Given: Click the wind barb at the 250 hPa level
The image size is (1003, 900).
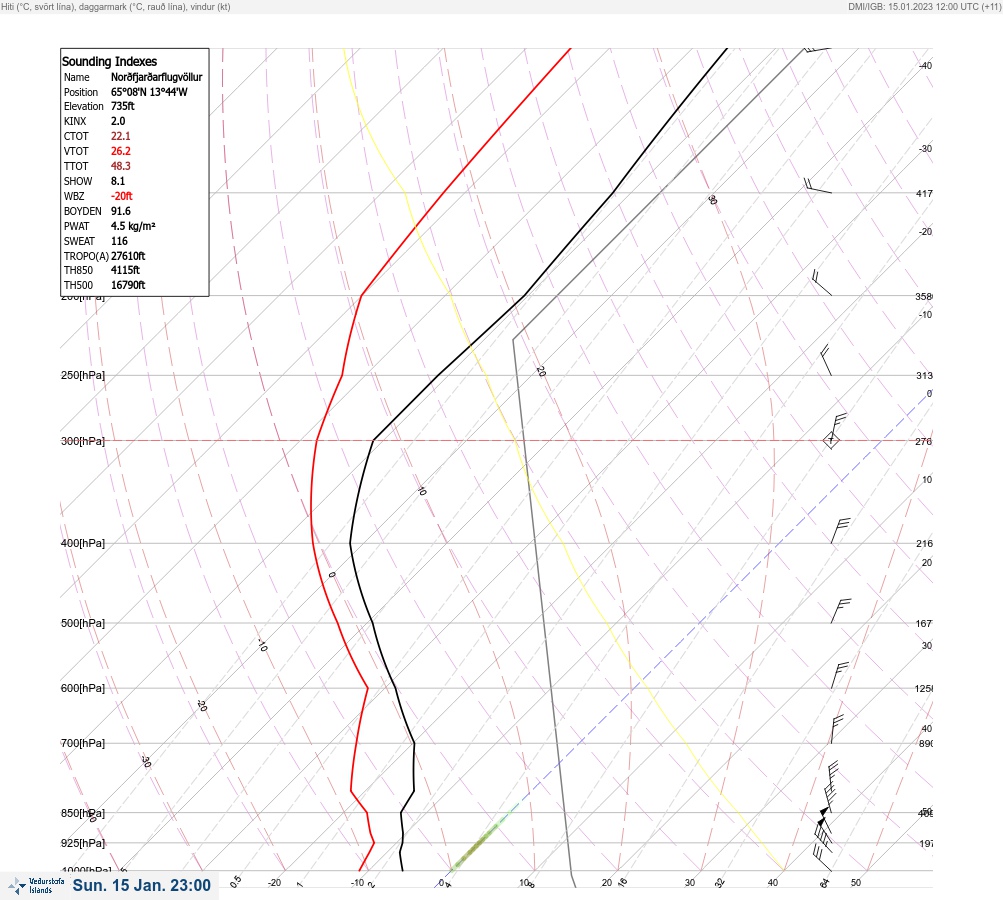Looking at the screenshot, I should (826, 361).
